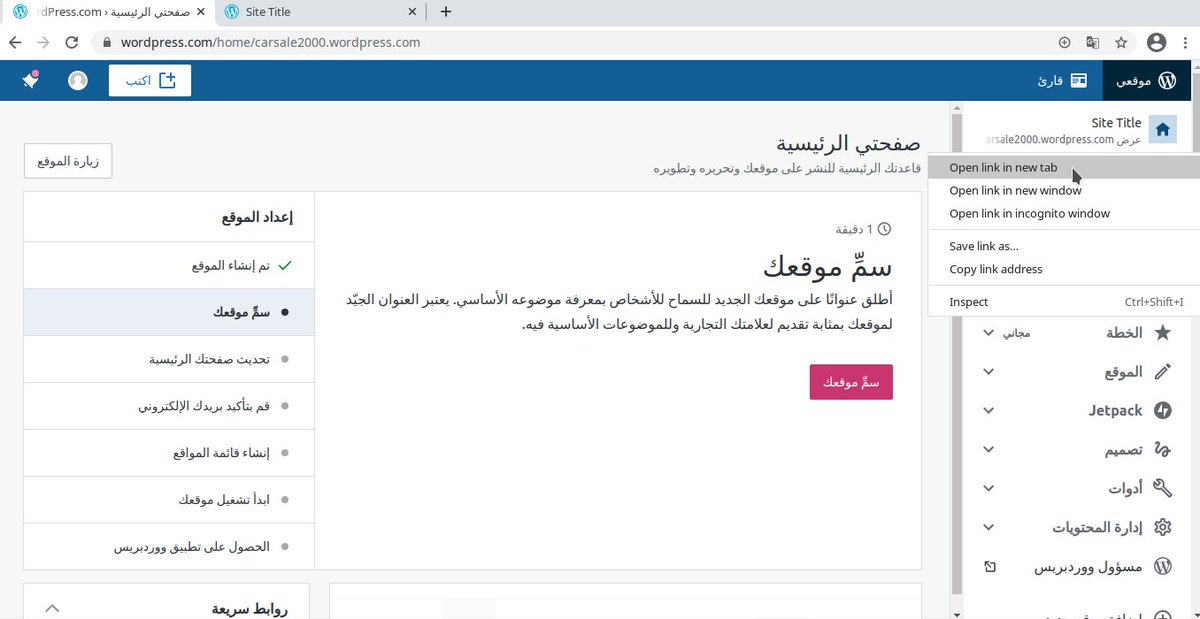Screen dimensions: 1200x619
Task: Open the Chrome profile icon
Action: tap(1156, 43)
